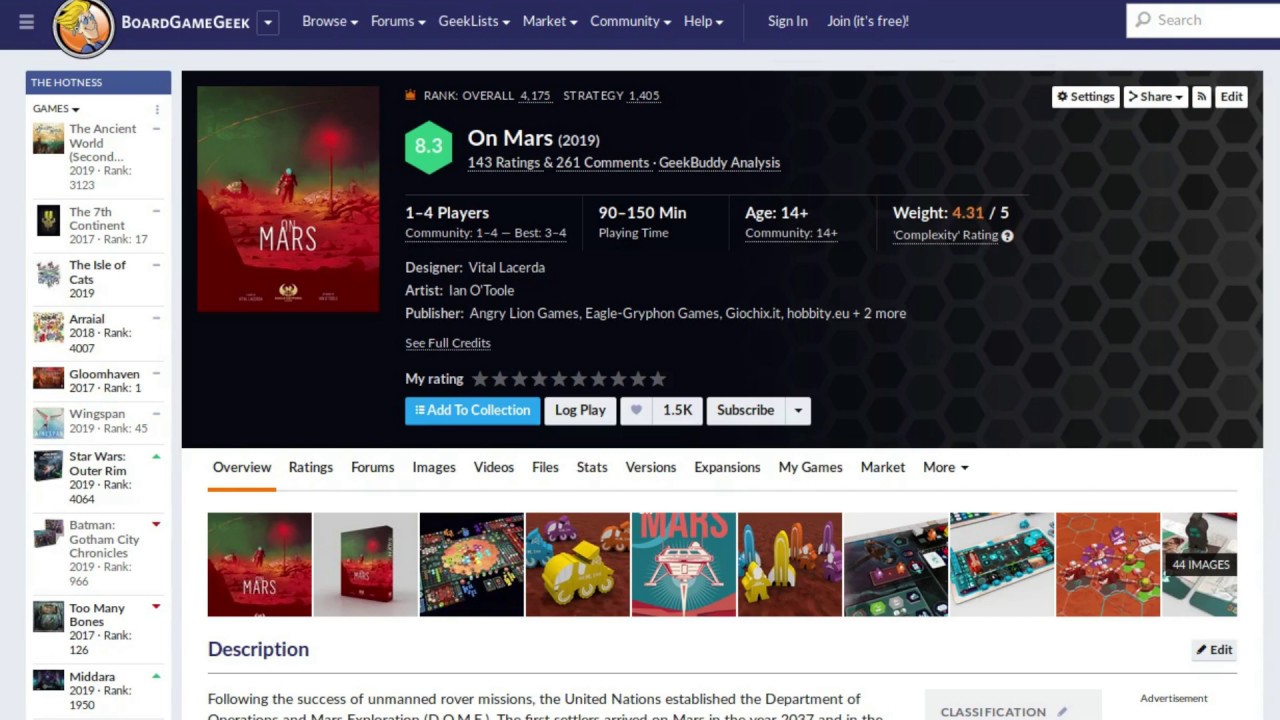
Task: Click the CLASSIFICATION edit pencil icon
Action: (1062, 712)
